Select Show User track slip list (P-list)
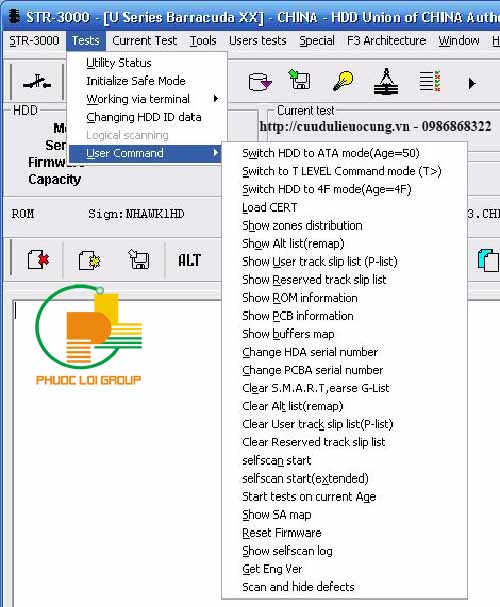Viewport: 500px width, 607px height. [x=344, y=262]
